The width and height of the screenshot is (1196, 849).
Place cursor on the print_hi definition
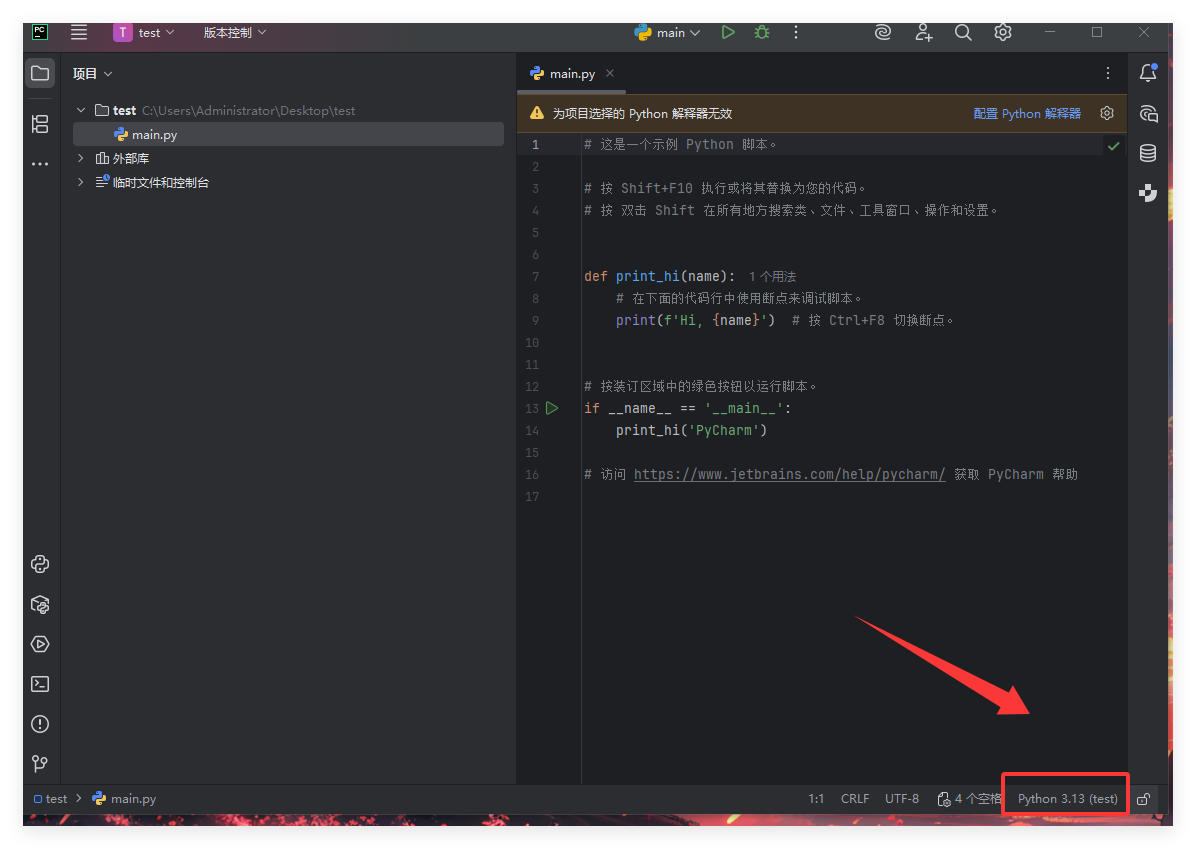click(648, 276)
